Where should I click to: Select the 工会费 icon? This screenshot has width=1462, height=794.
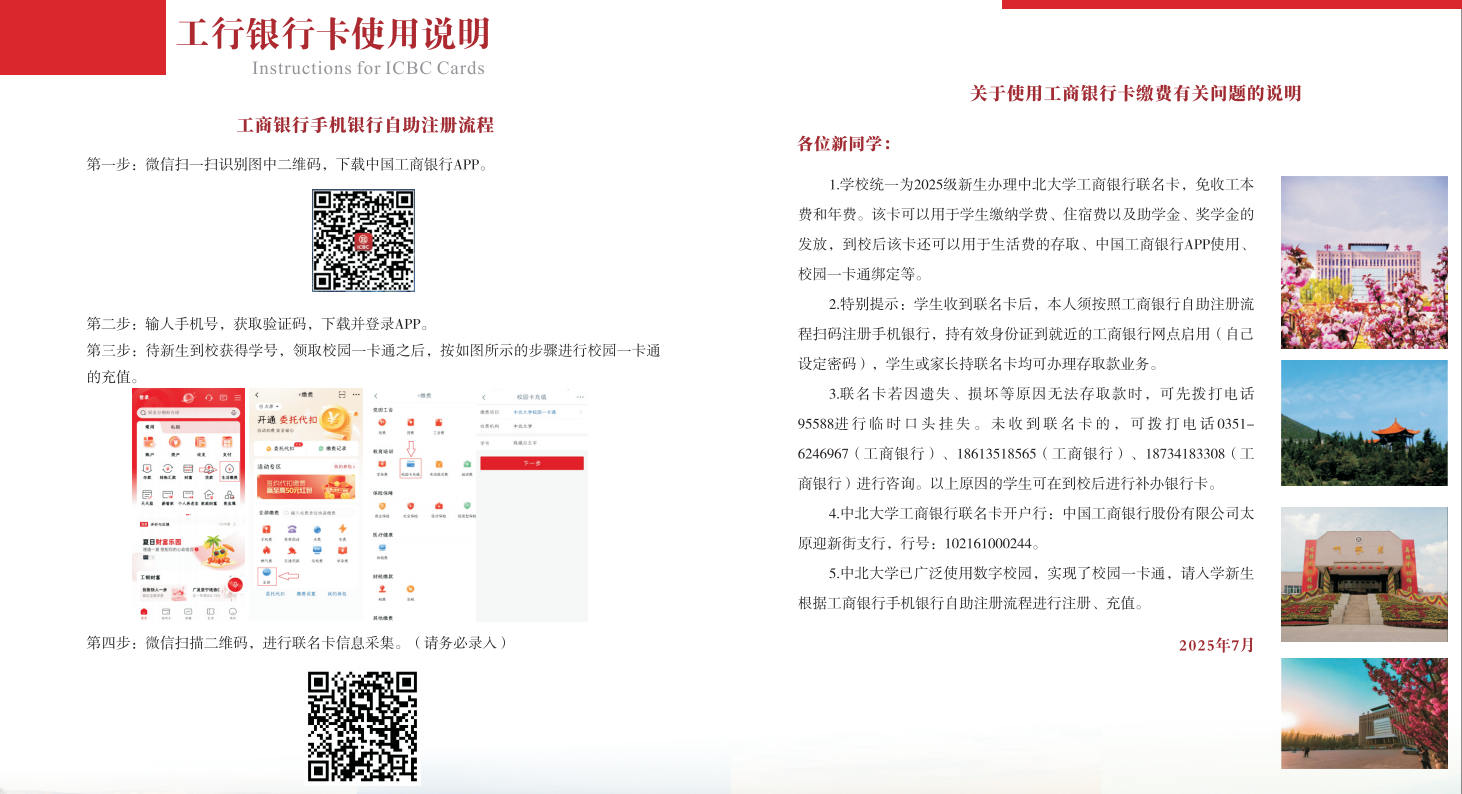pyautogui.click(x=439, y=422)
